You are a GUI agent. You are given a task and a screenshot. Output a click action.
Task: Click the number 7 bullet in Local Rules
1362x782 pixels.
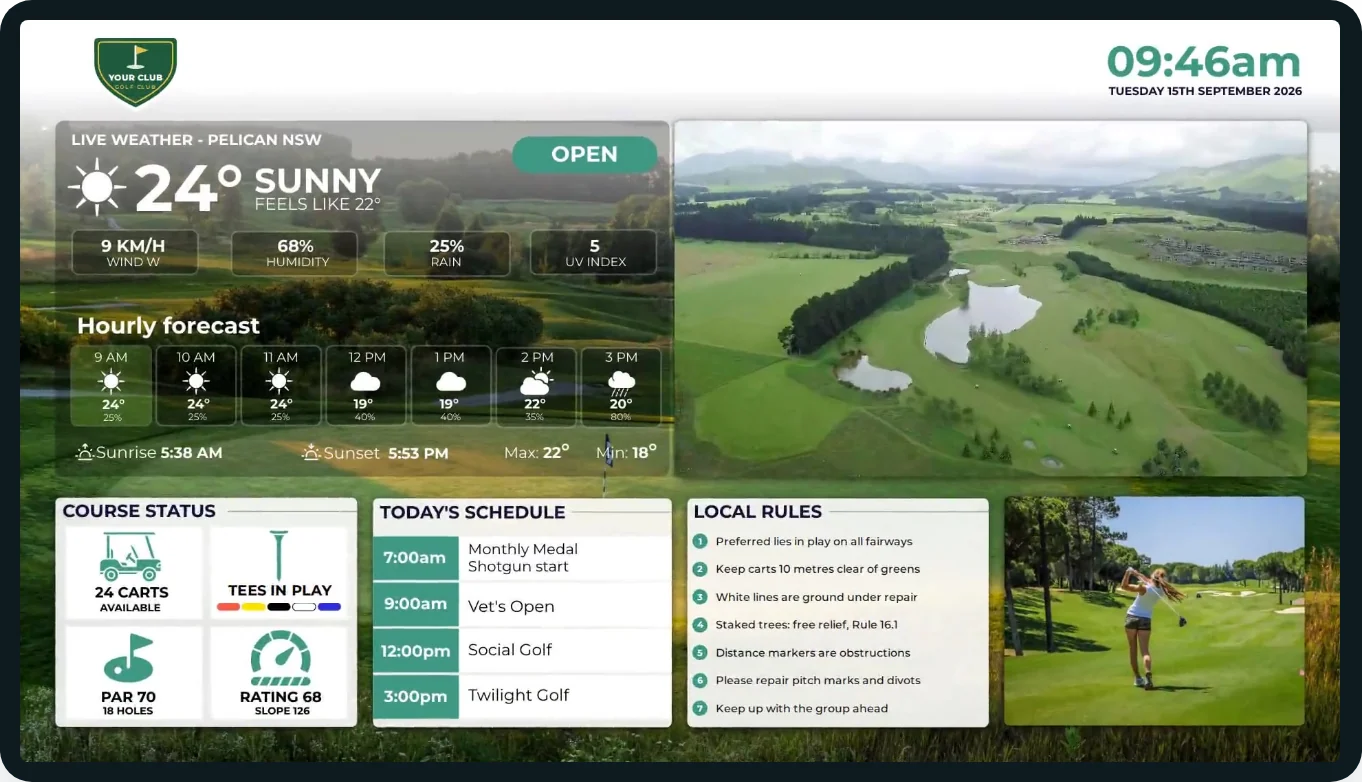click(x=700, y=709)
